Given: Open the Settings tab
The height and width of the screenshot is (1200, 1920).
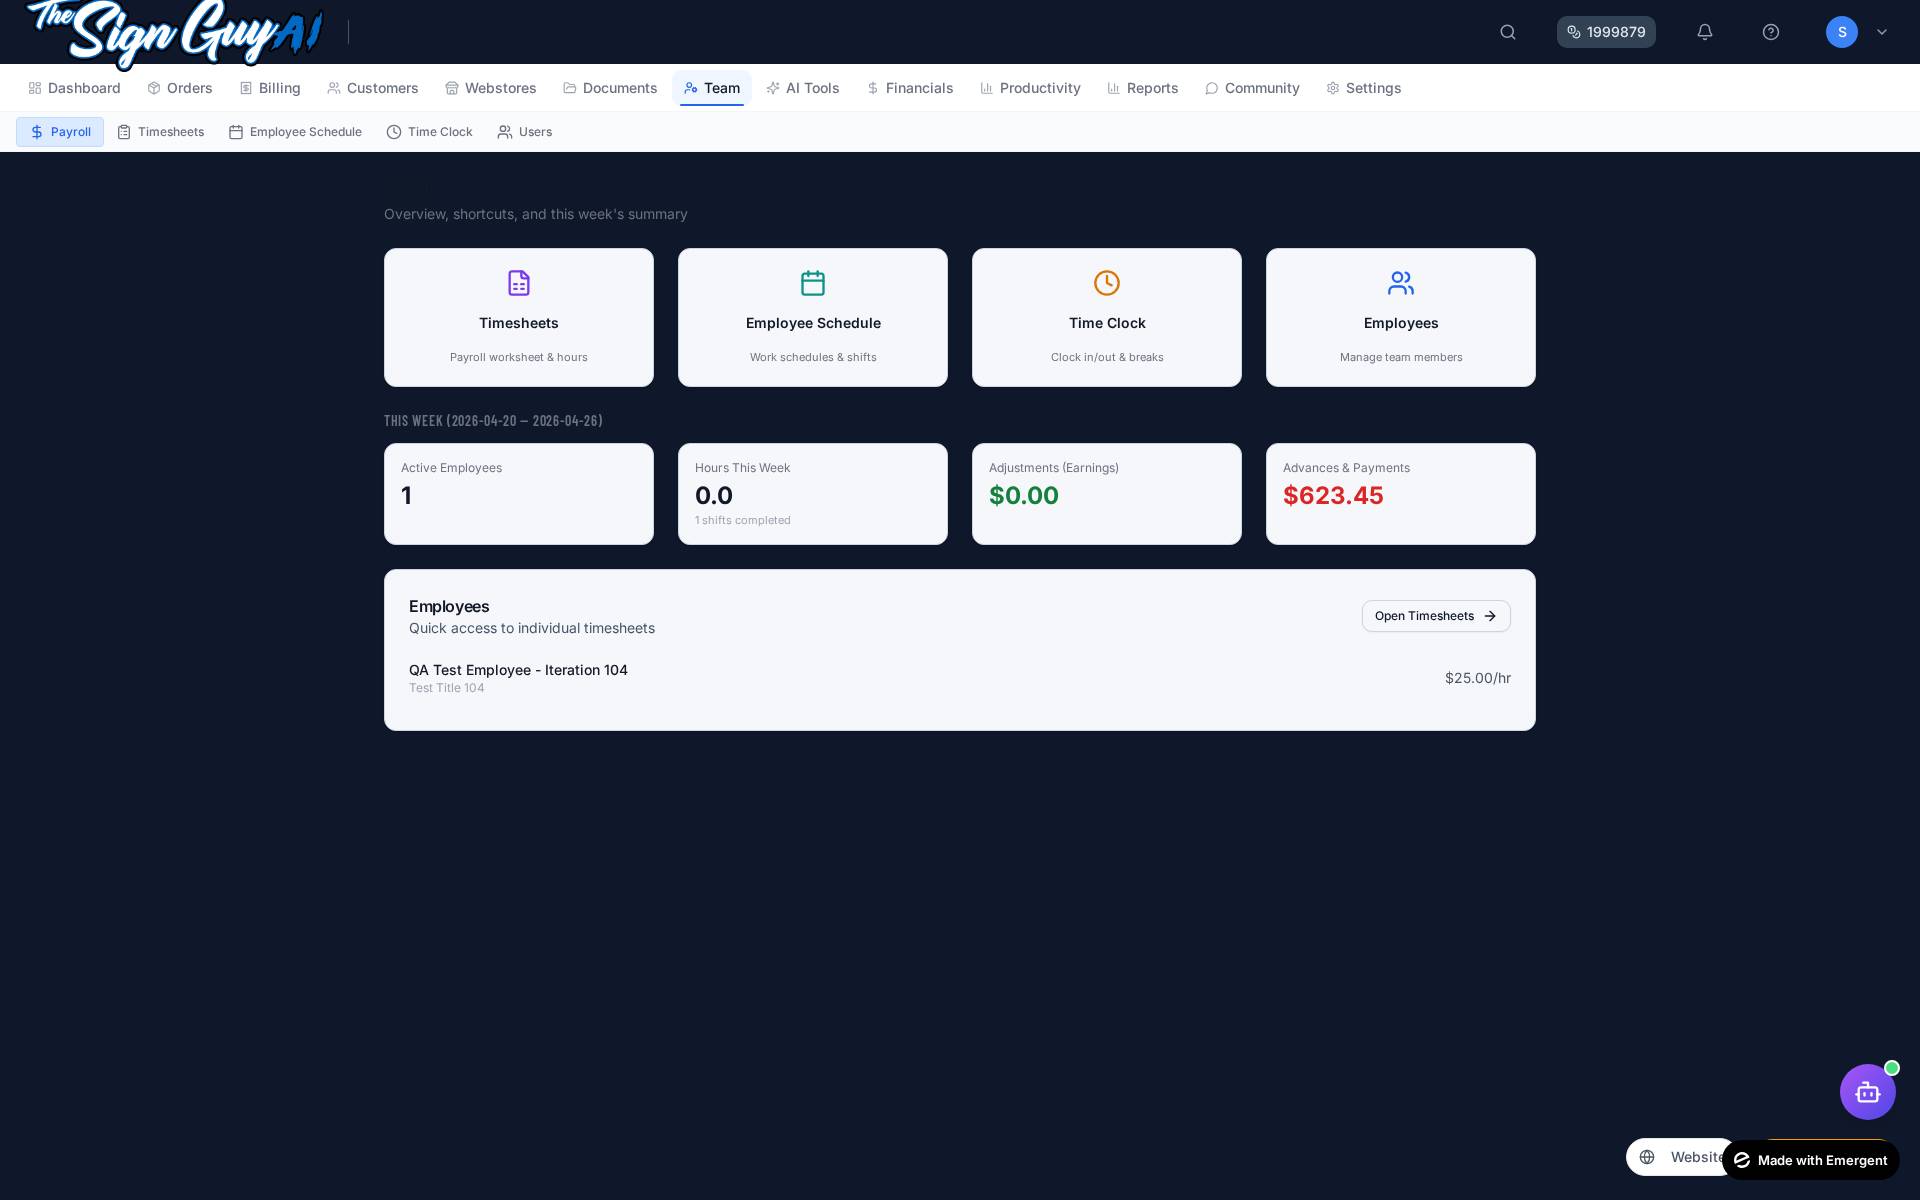Looking at the screenshot, I should tap(1364, 88).
